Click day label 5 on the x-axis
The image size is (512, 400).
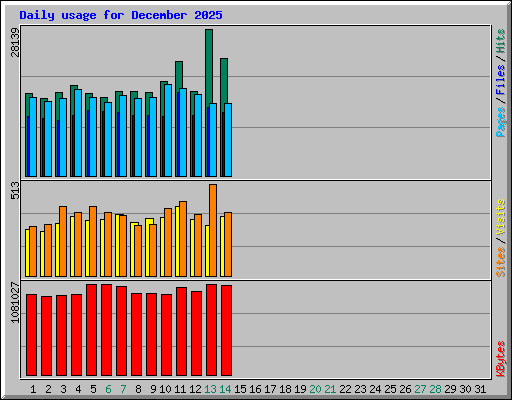[93, 389]
